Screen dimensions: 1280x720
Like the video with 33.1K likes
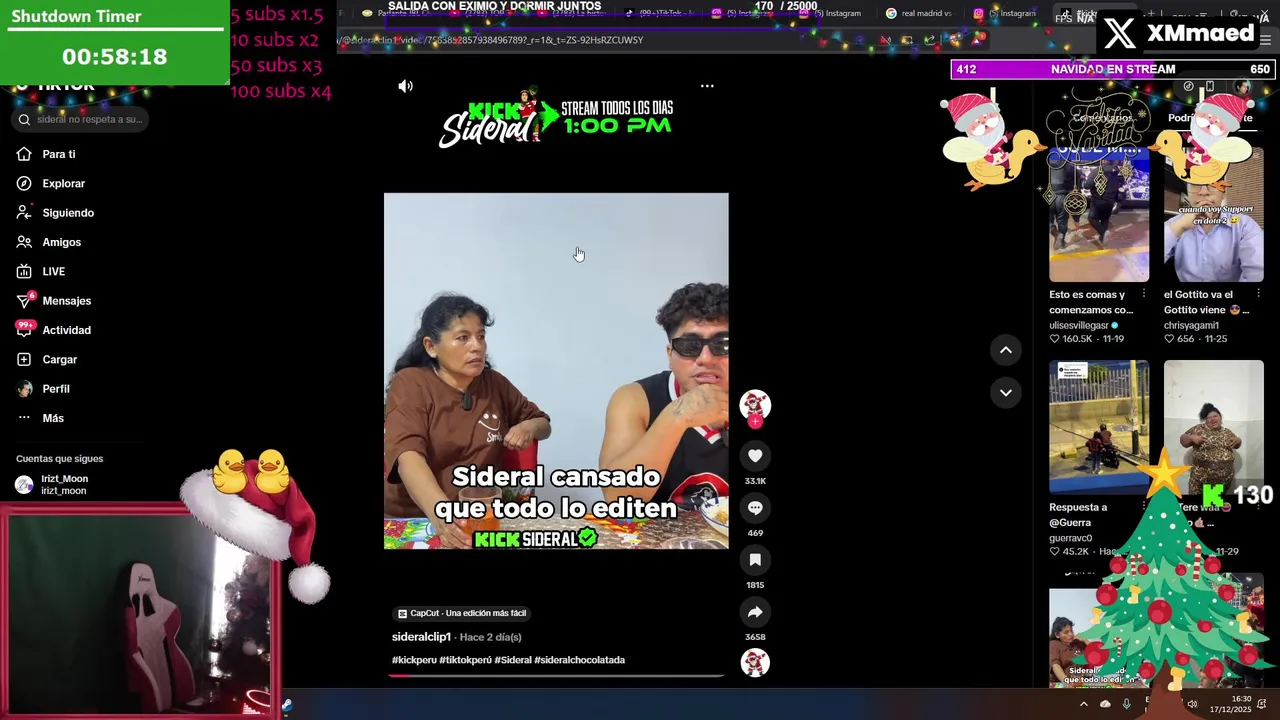(755, 456)
